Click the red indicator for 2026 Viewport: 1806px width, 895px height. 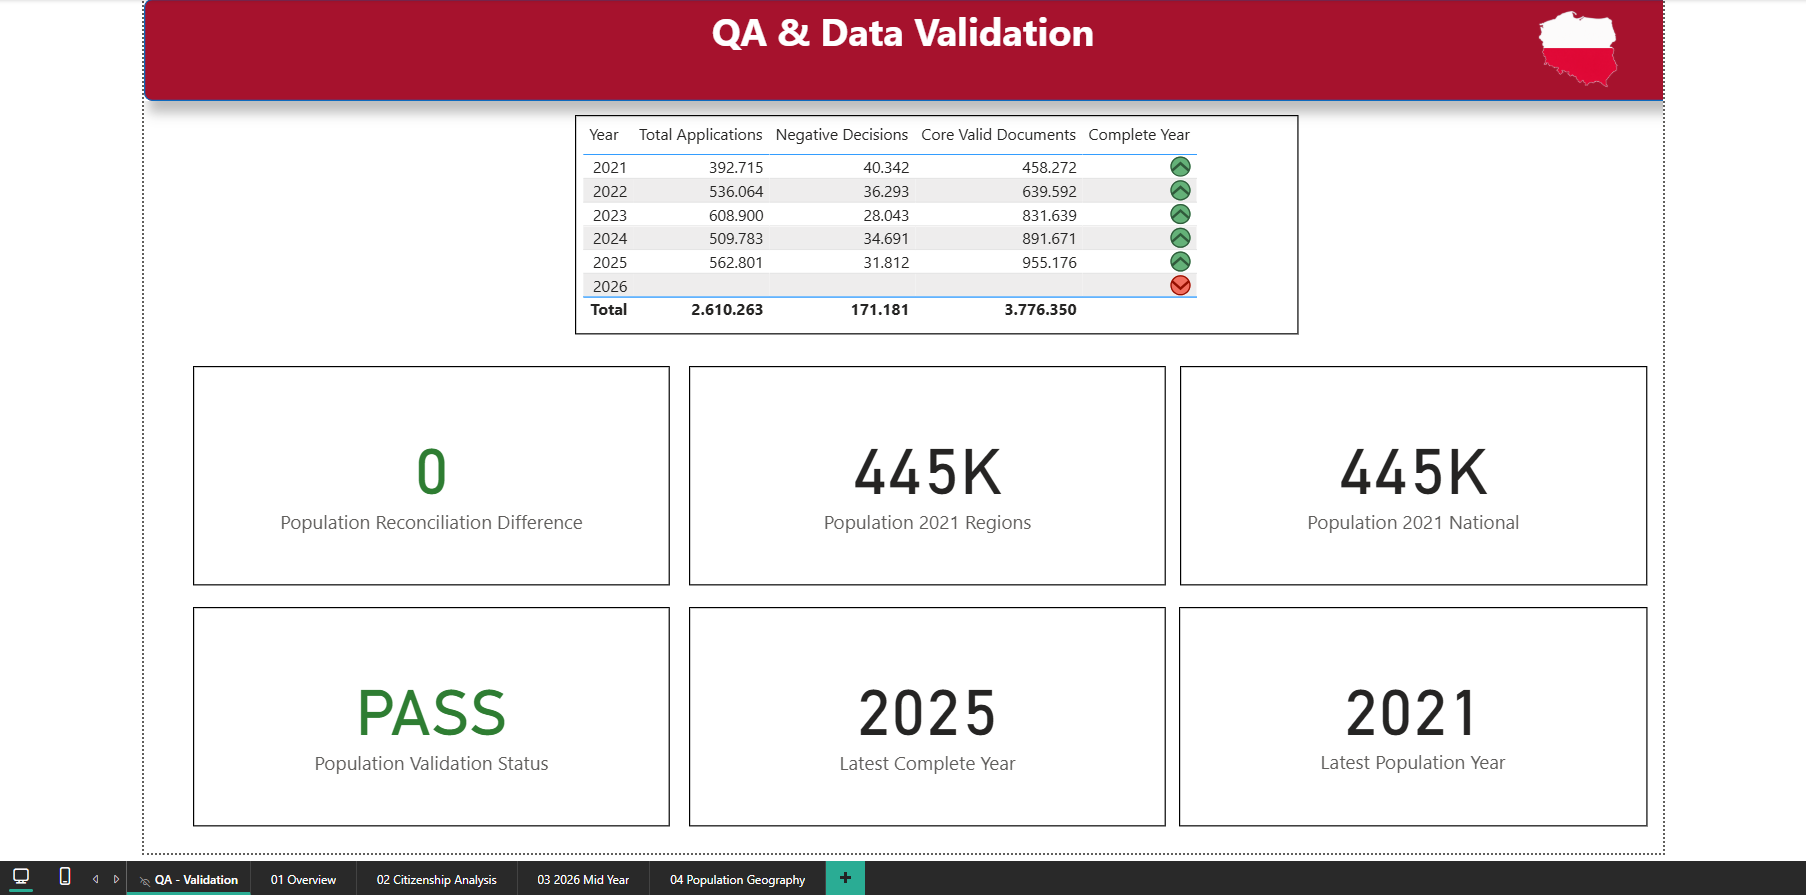[x=1180, y=285]
